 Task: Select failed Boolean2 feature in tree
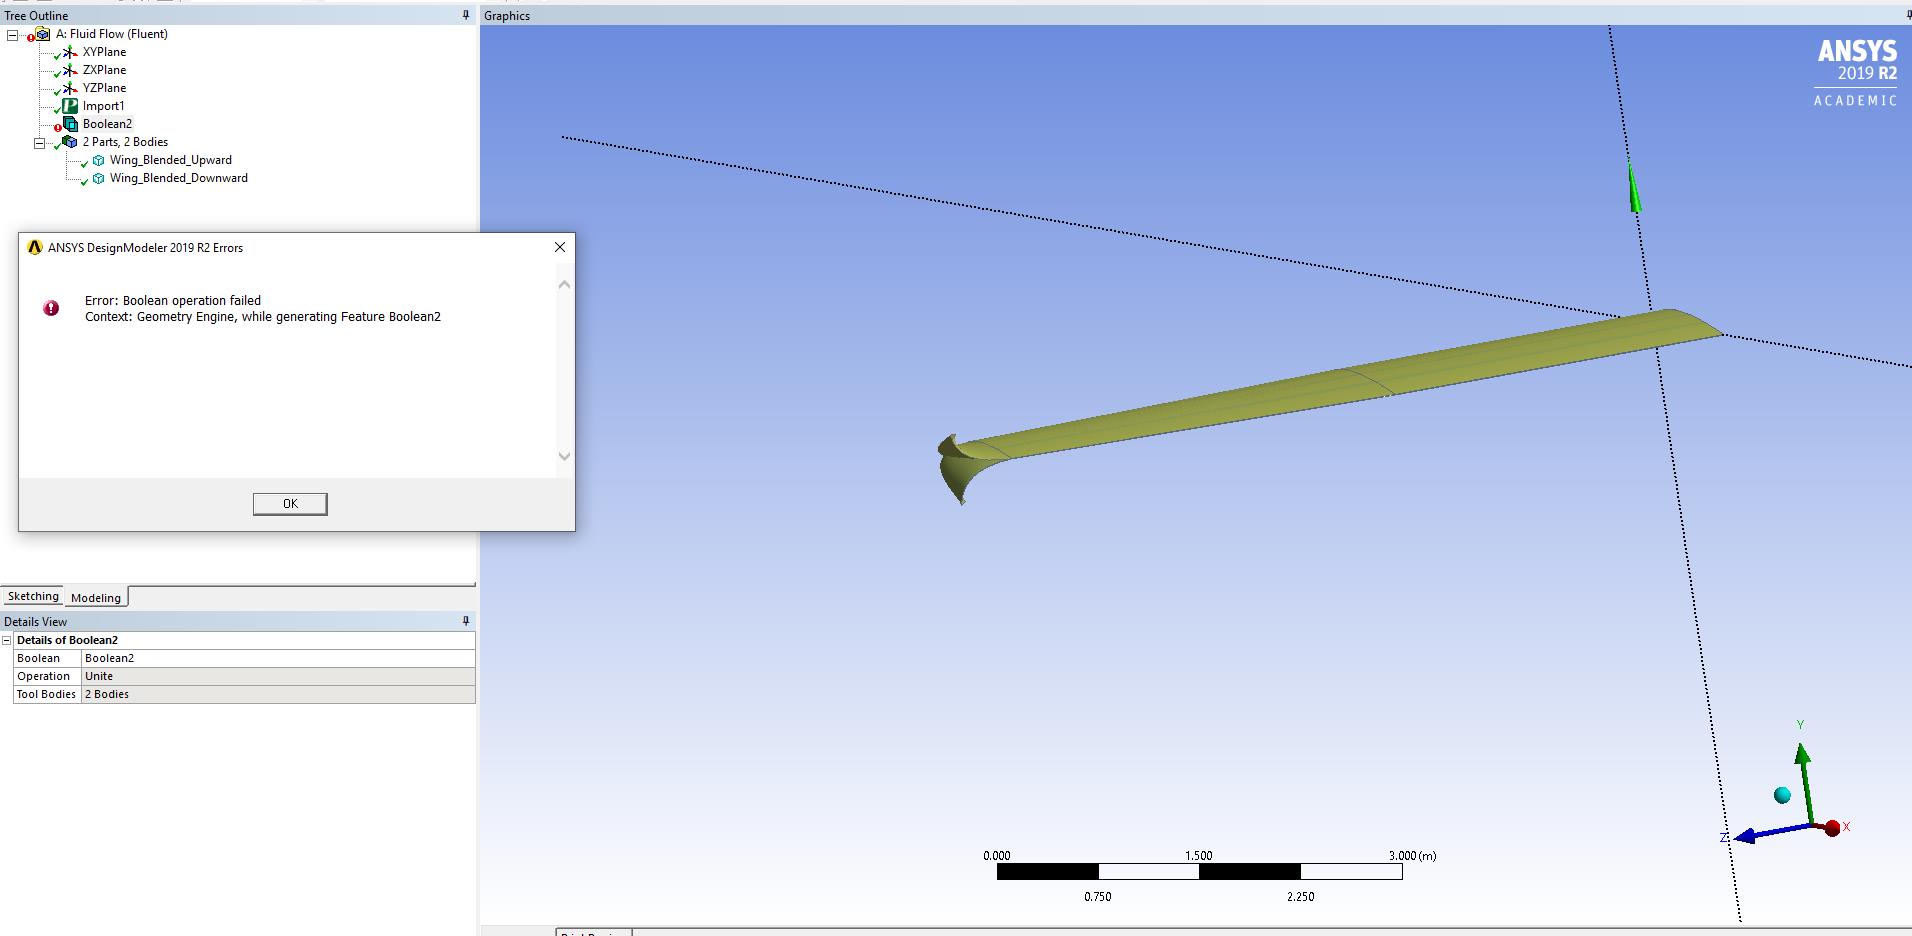107,124
